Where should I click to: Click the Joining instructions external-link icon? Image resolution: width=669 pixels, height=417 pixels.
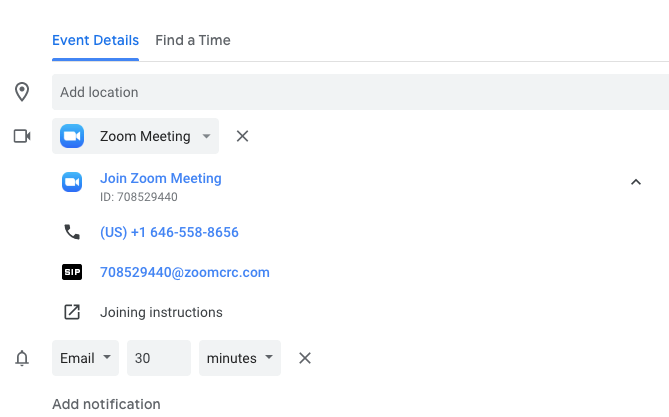[x=72, y=312]
